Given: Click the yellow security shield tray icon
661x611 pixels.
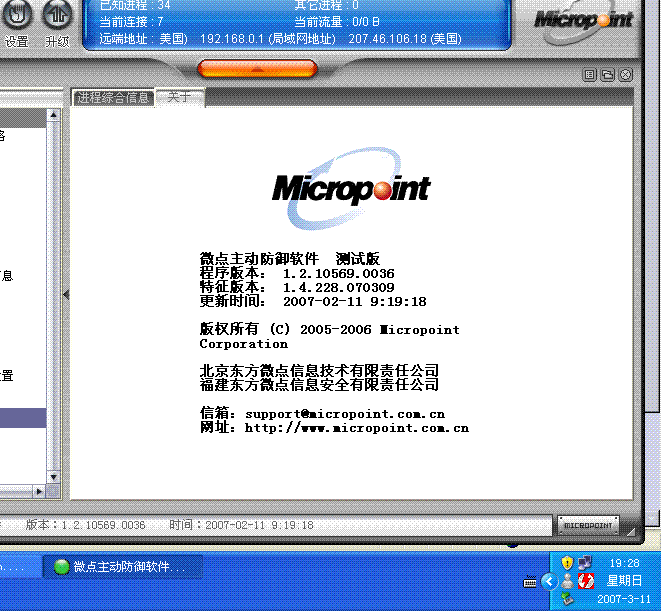Looking at the screenshot, I should (567, 563).
